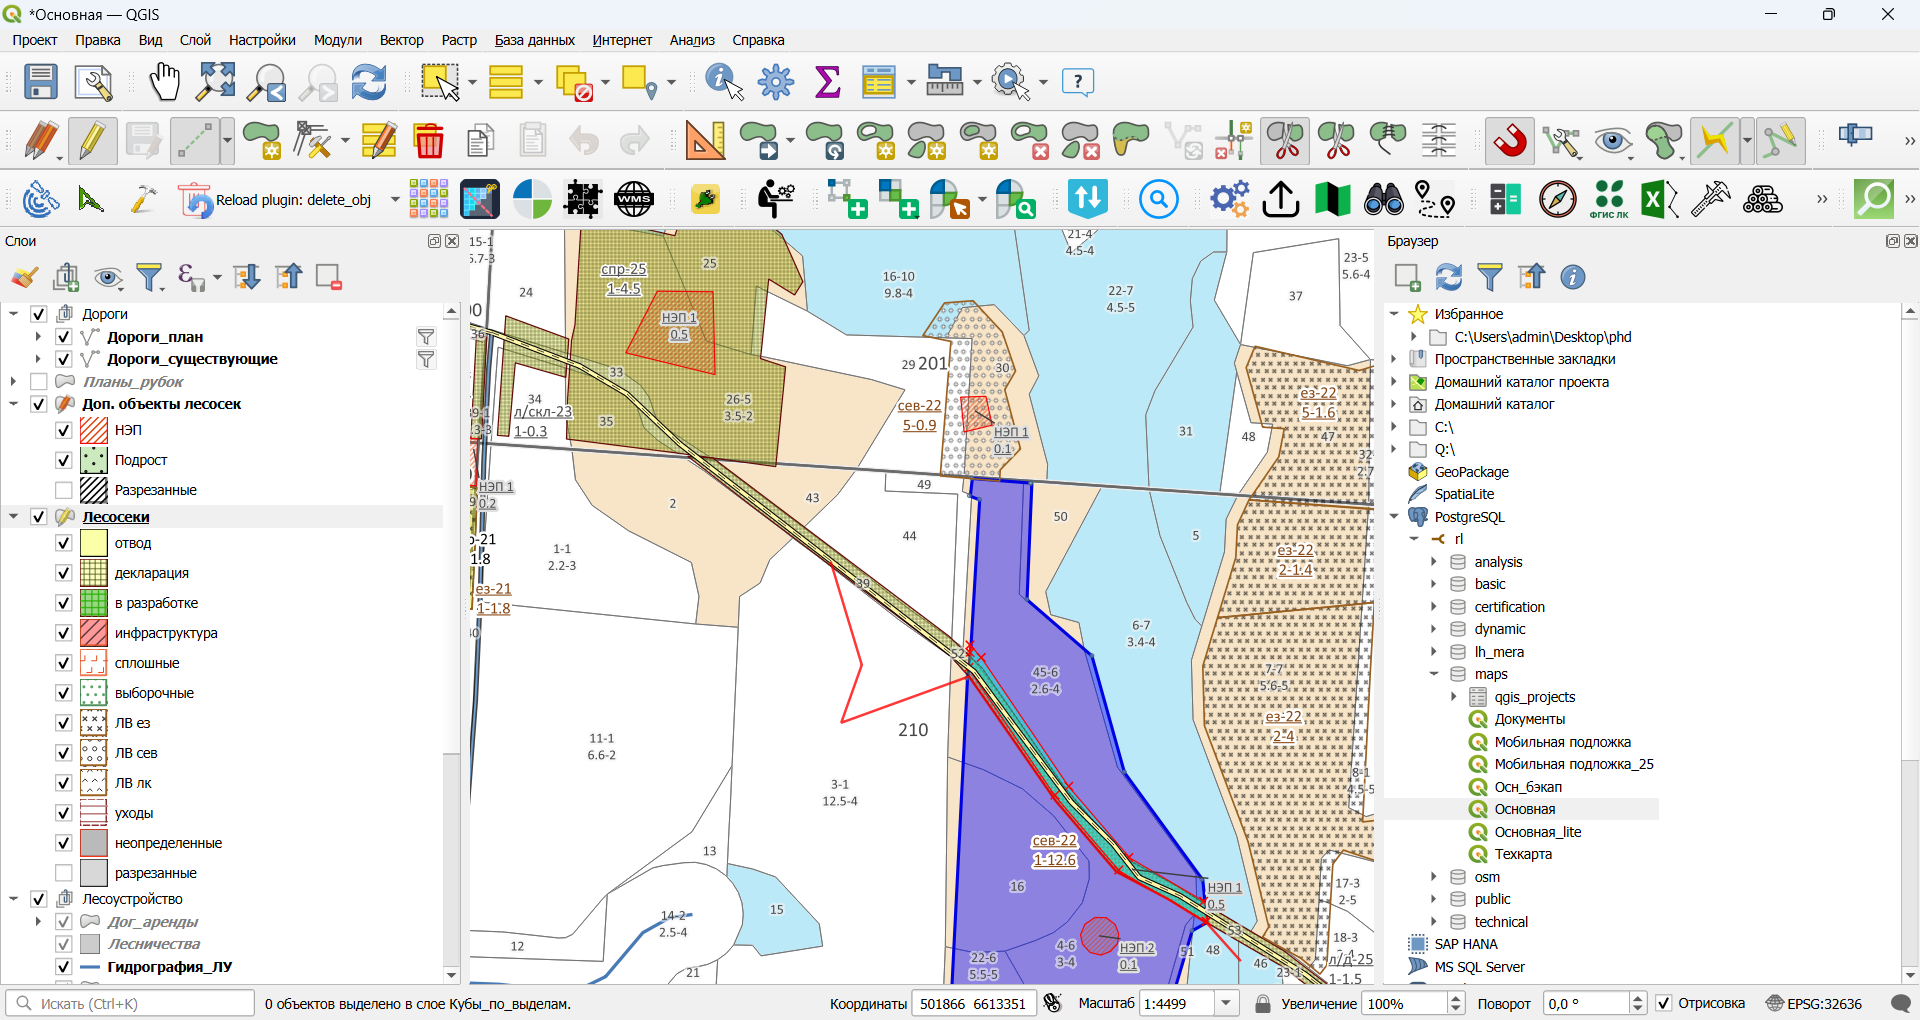This screenshot has width=1920, height=1020.
Task: Collapse the Лесосеки layer legend
Action: coord(14,517)
